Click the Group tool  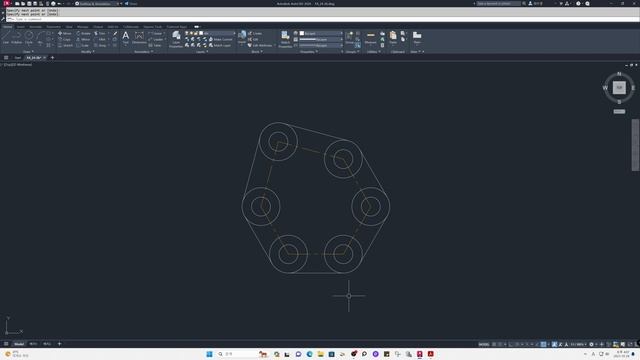pos(349,38)
